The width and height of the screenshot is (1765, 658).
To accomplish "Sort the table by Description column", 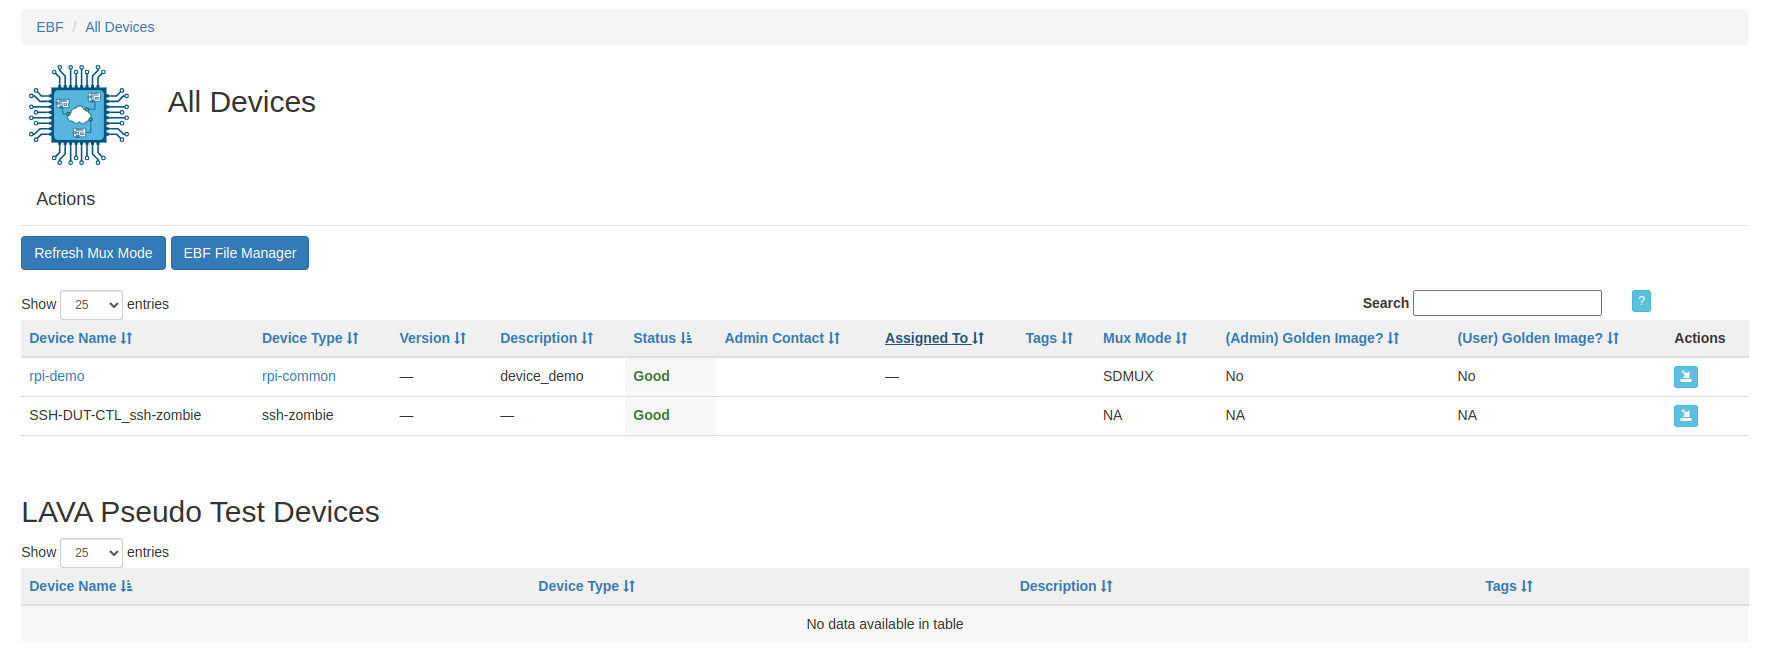I will coord(547,338).
